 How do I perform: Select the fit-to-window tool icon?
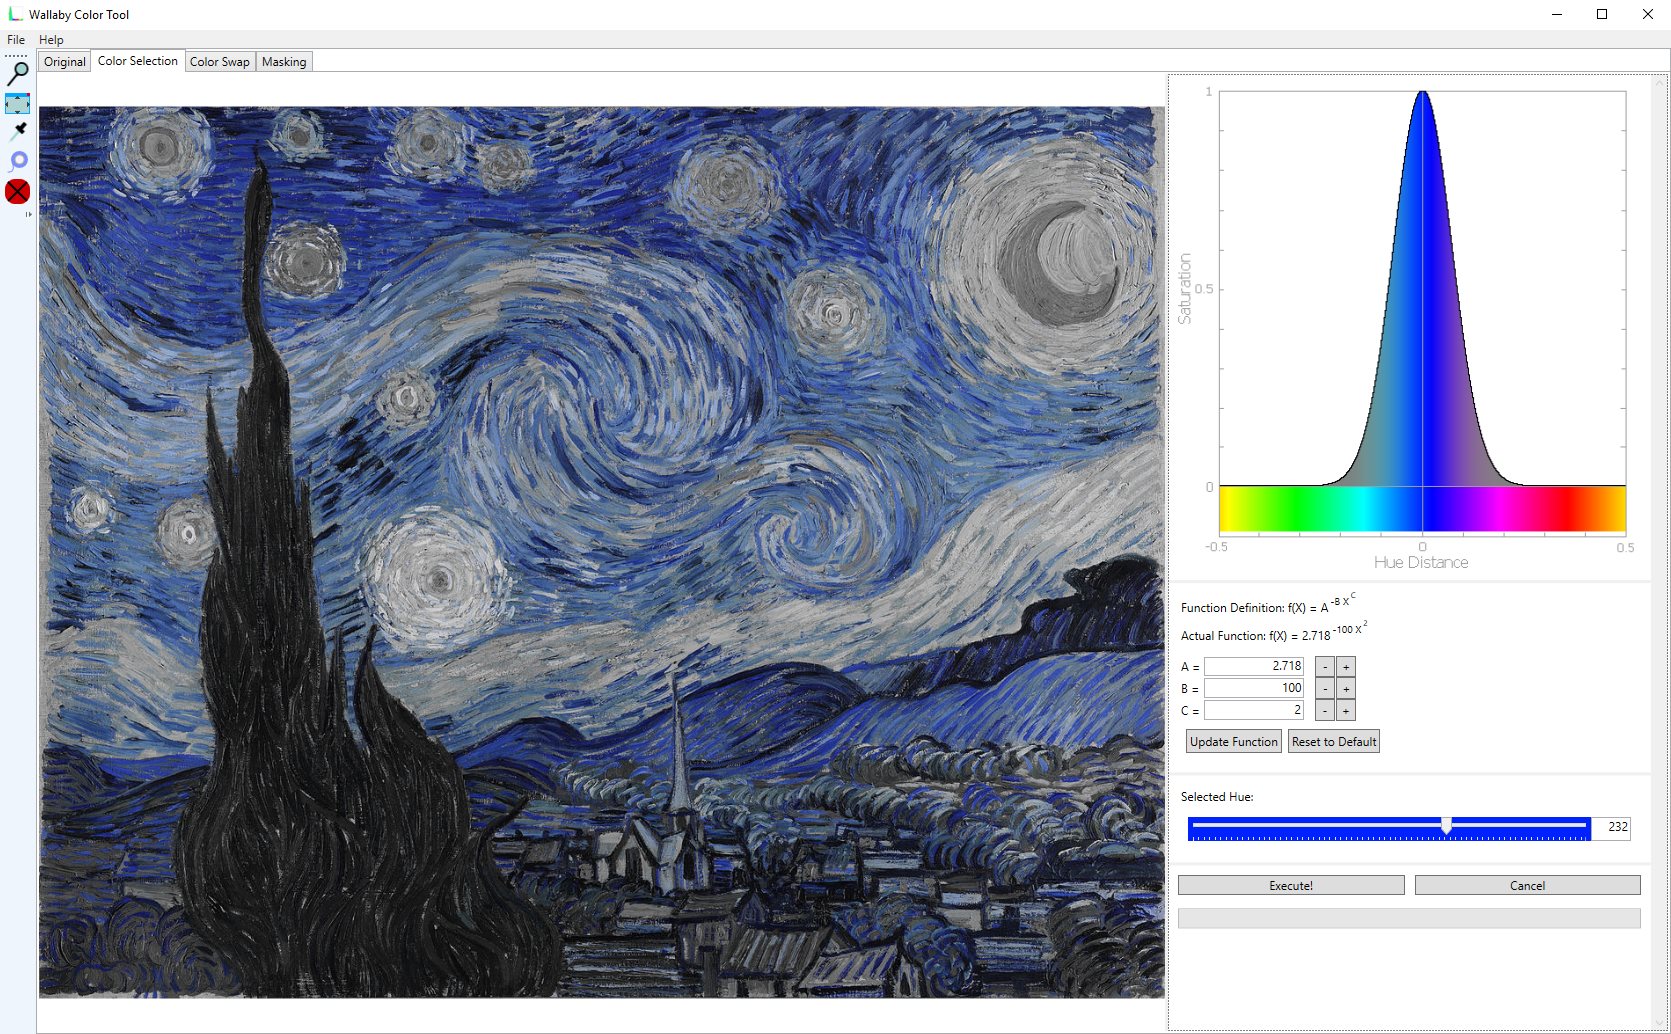pyautogui.click(x=18, y=103)
